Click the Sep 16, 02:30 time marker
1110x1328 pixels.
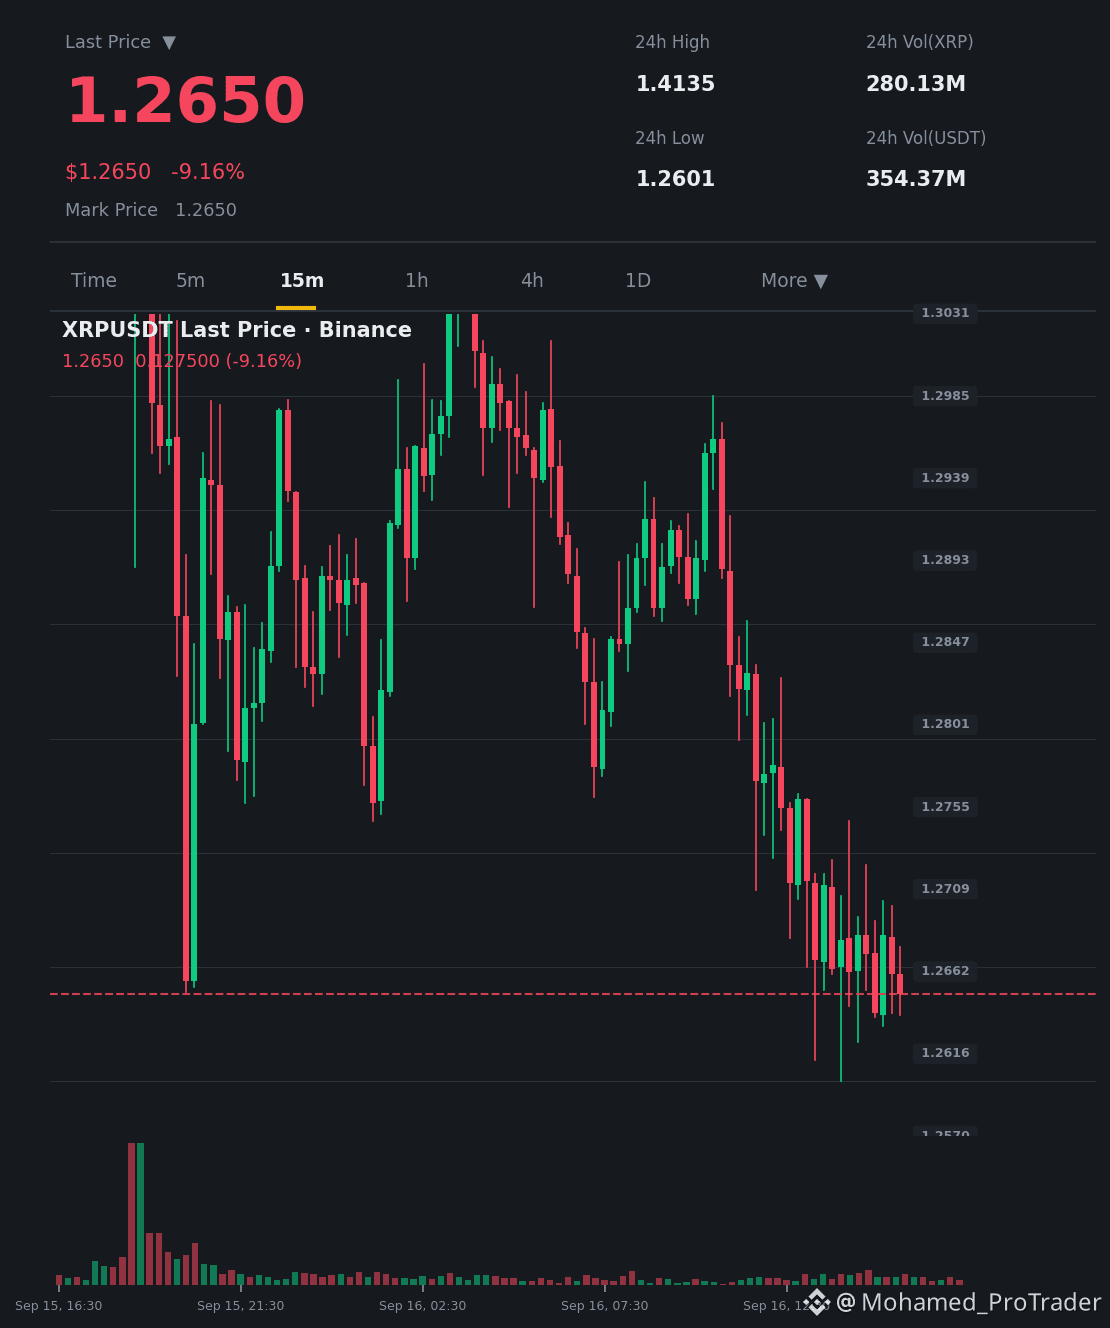click(x=422, y=1306)
